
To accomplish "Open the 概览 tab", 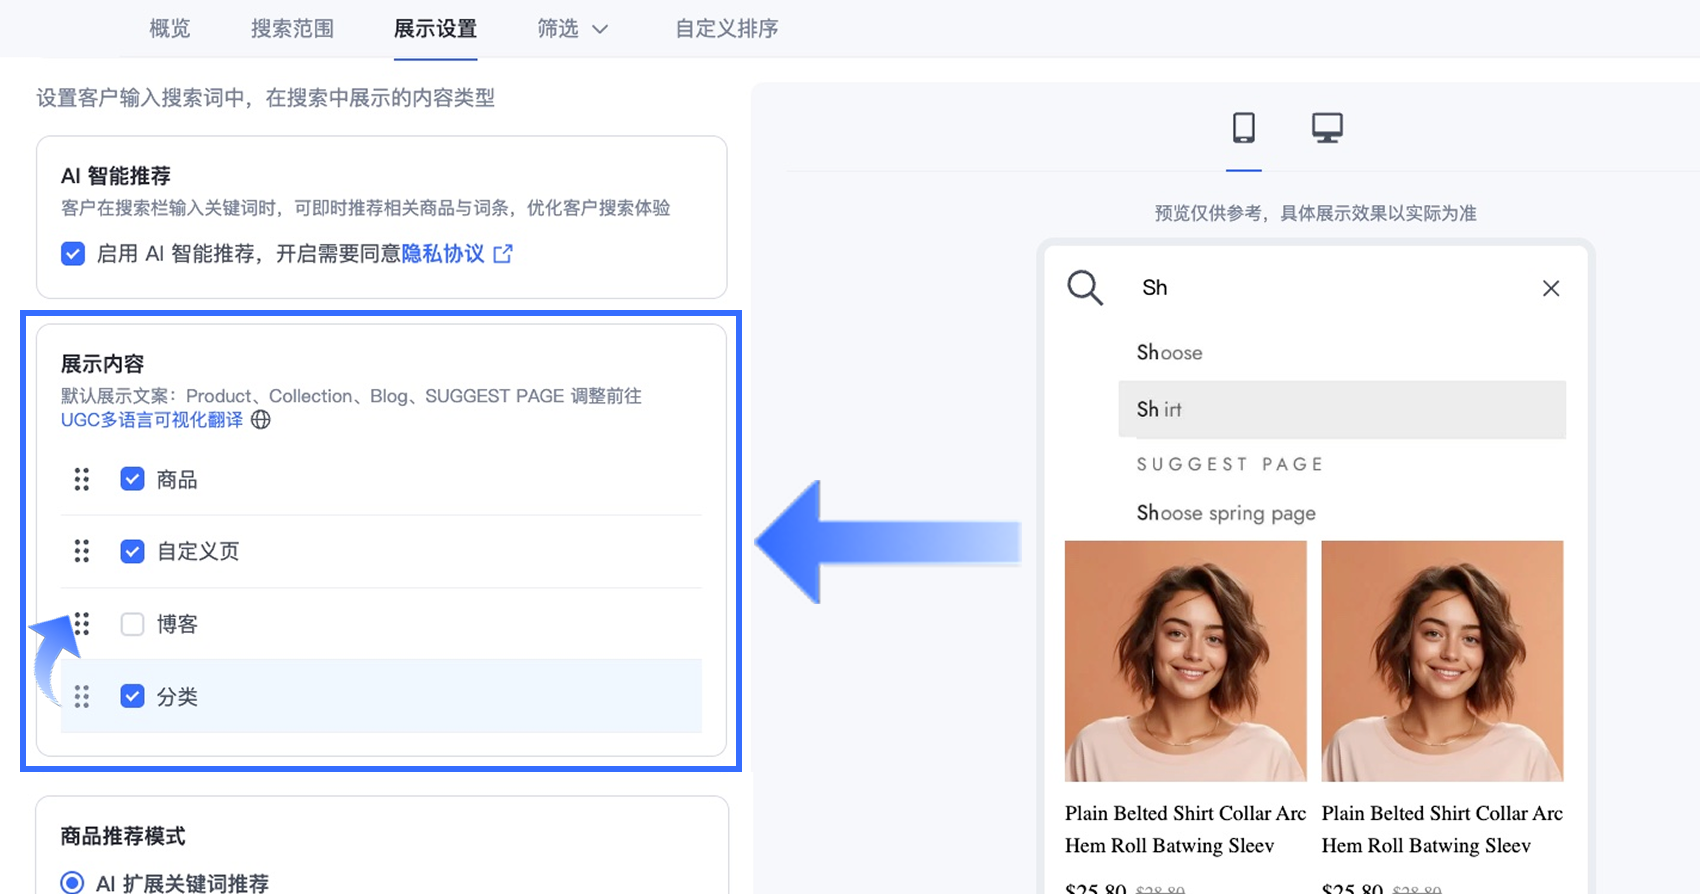I will click(x=170, y=29).
